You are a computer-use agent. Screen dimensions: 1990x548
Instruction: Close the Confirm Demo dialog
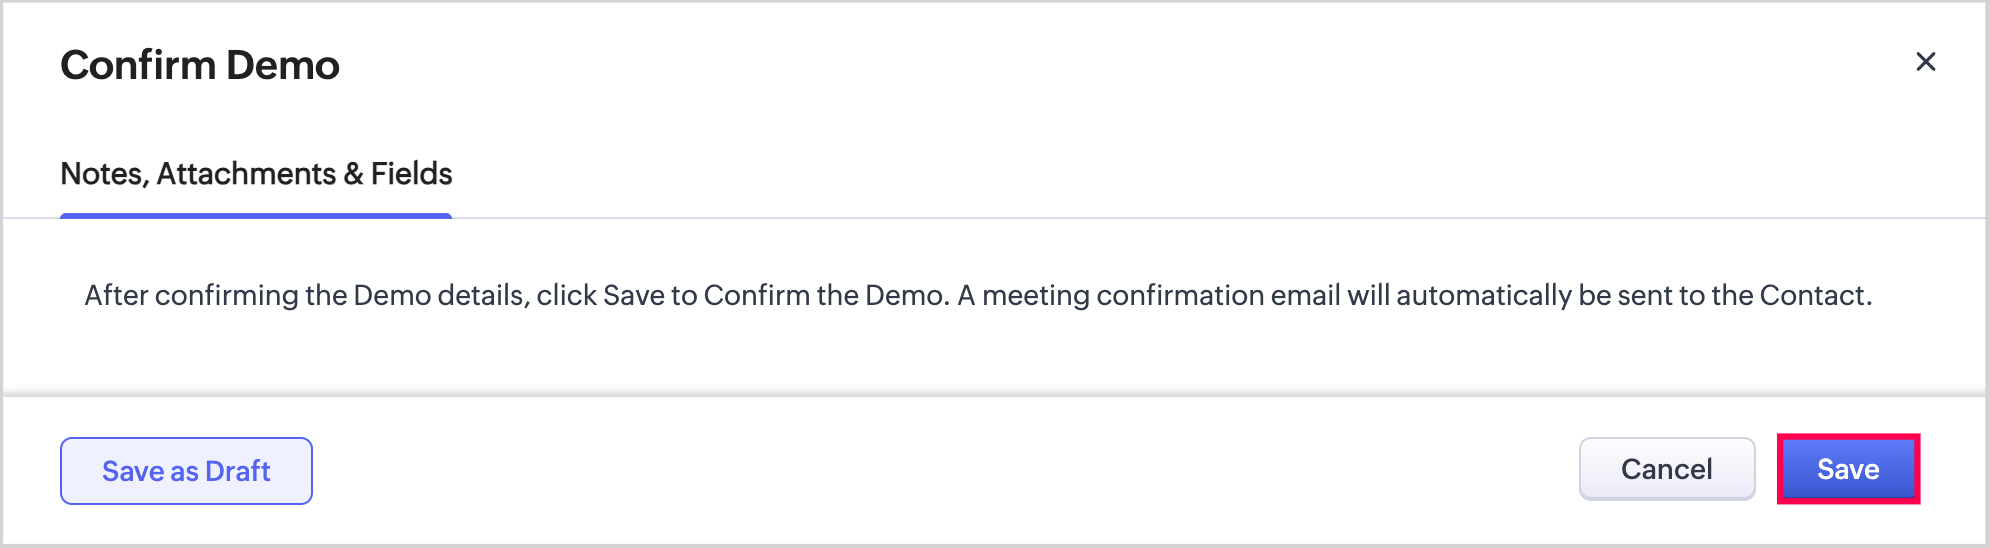coord(1925,62)
